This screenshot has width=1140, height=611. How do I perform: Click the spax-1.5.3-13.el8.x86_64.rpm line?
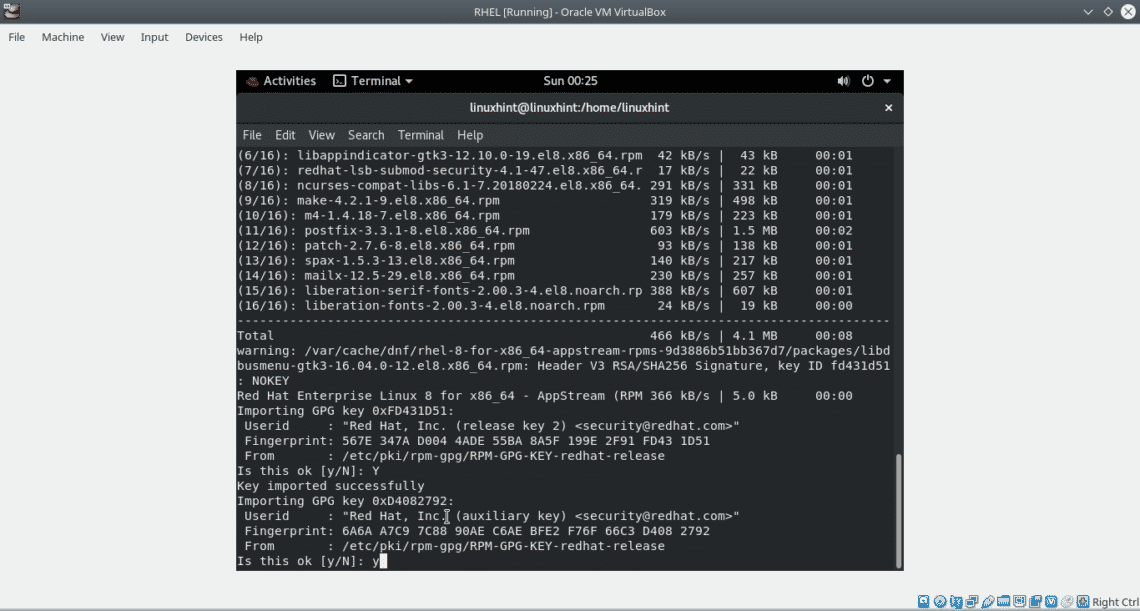coord(545,260)
